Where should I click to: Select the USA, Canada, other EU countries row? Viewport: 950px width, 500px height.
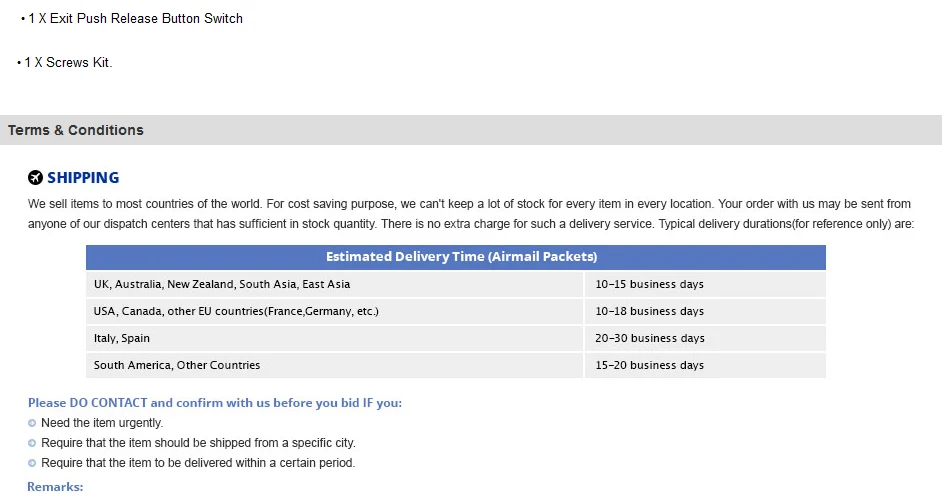click(456, 312)
